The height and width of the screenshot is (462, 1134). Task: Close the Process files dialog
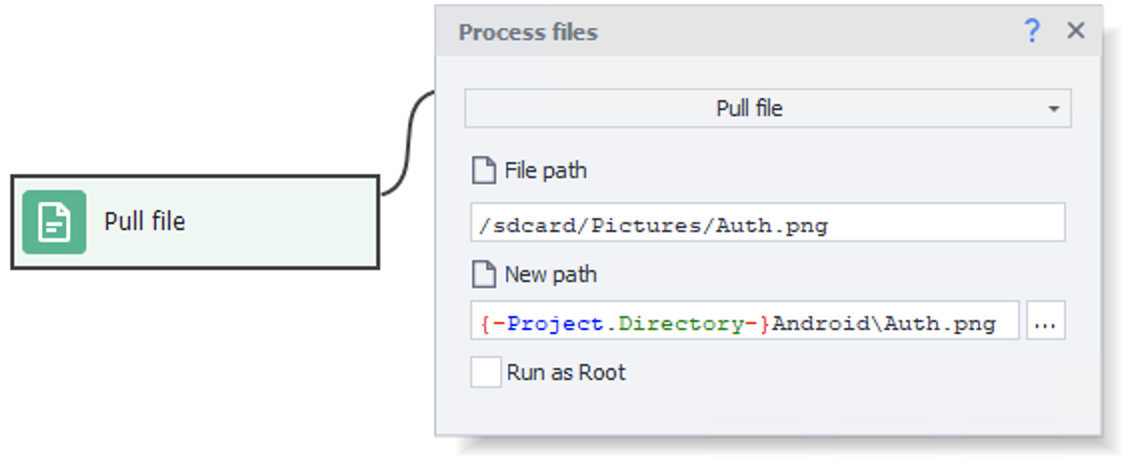1076,31
